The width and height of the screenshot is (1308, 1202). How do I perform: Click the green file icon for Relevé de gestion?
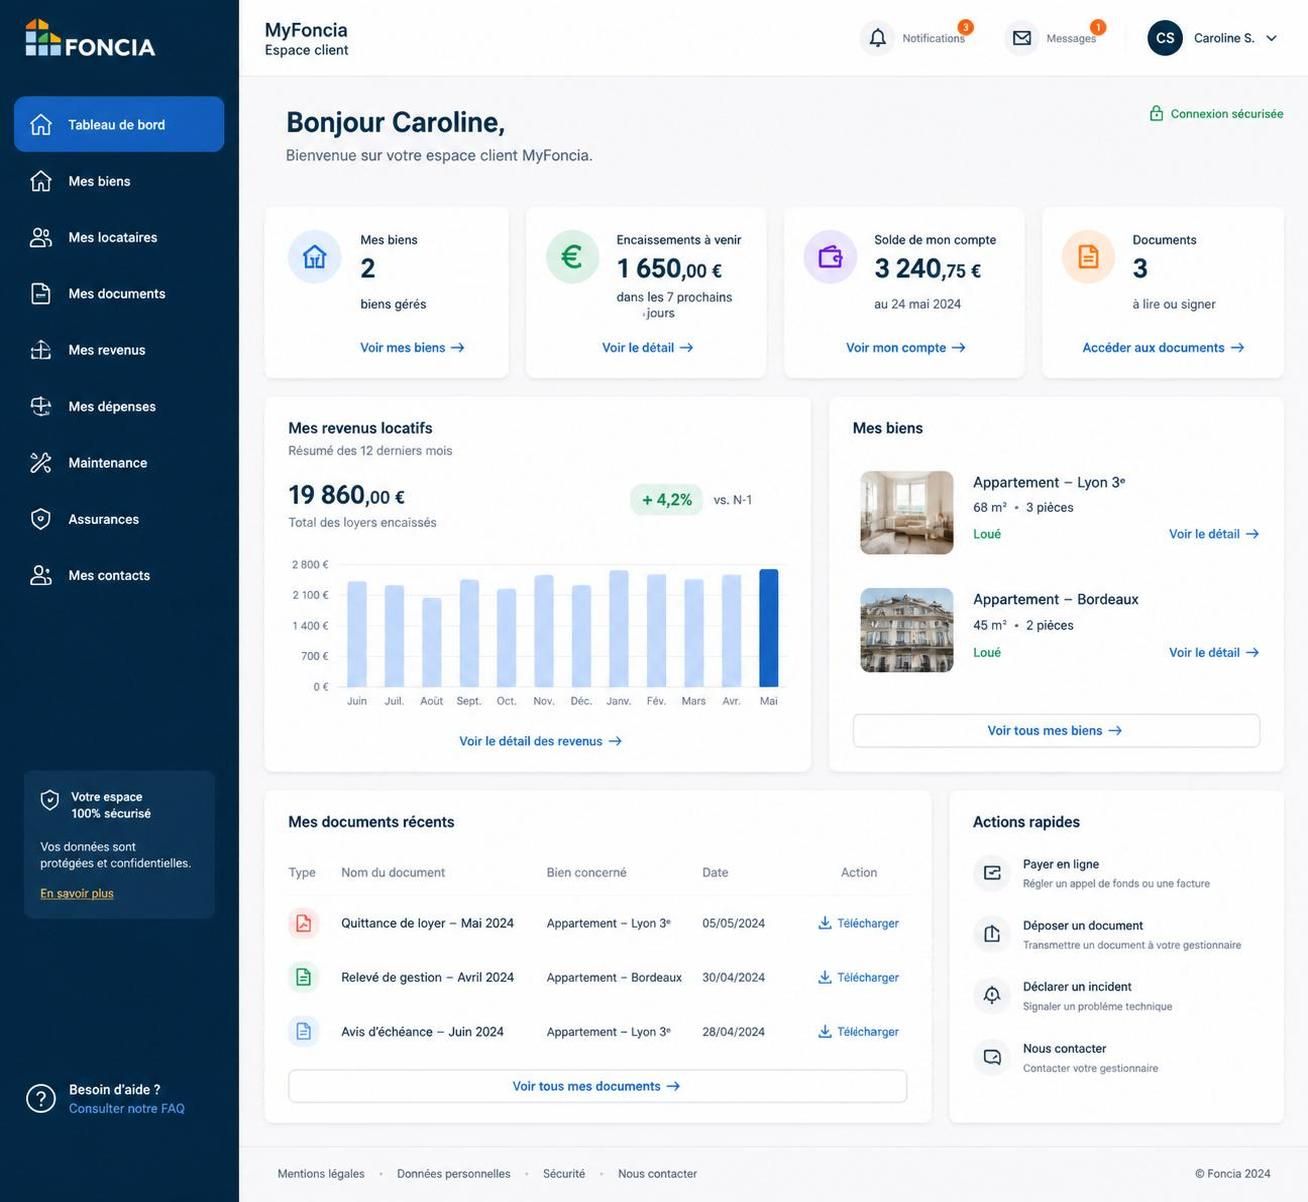[304, 977]
